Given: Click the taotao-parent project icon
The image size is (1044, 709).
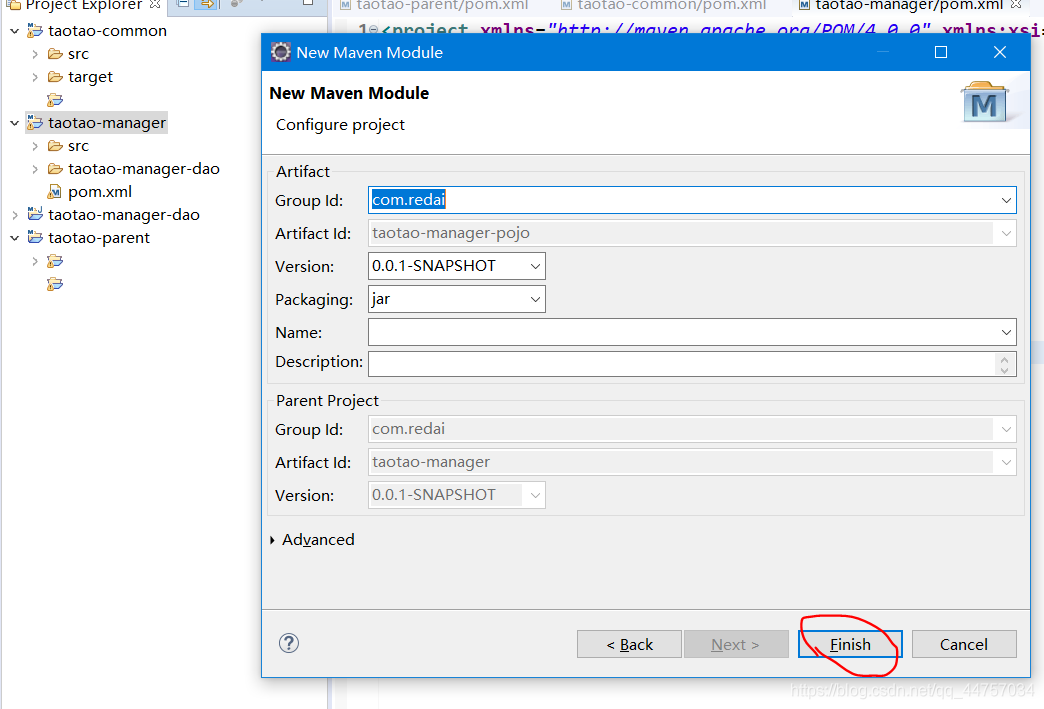Looking at the screenshot, I should 35,238.
